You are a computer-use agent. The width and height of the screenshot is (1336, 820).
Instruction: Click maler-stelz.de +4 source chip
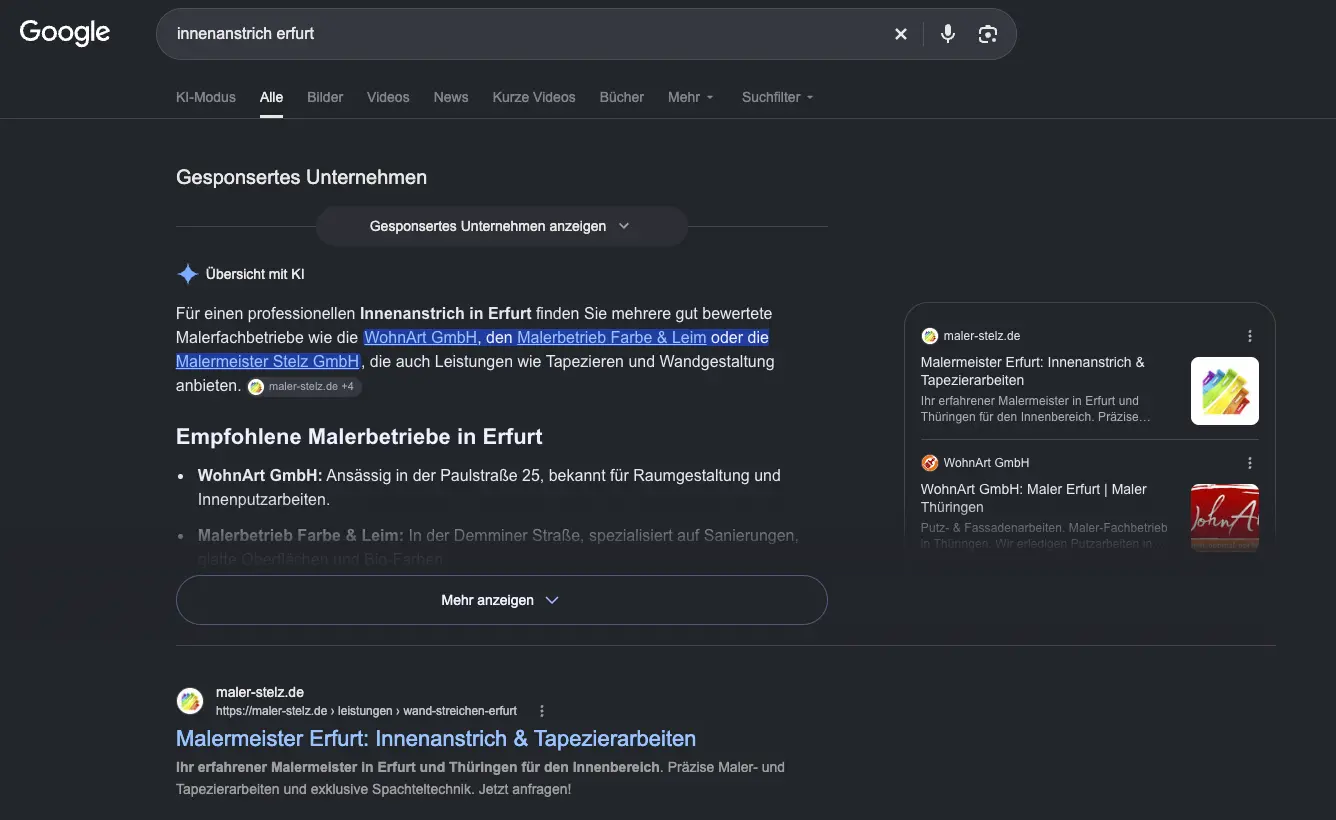(x=304, y=386)
